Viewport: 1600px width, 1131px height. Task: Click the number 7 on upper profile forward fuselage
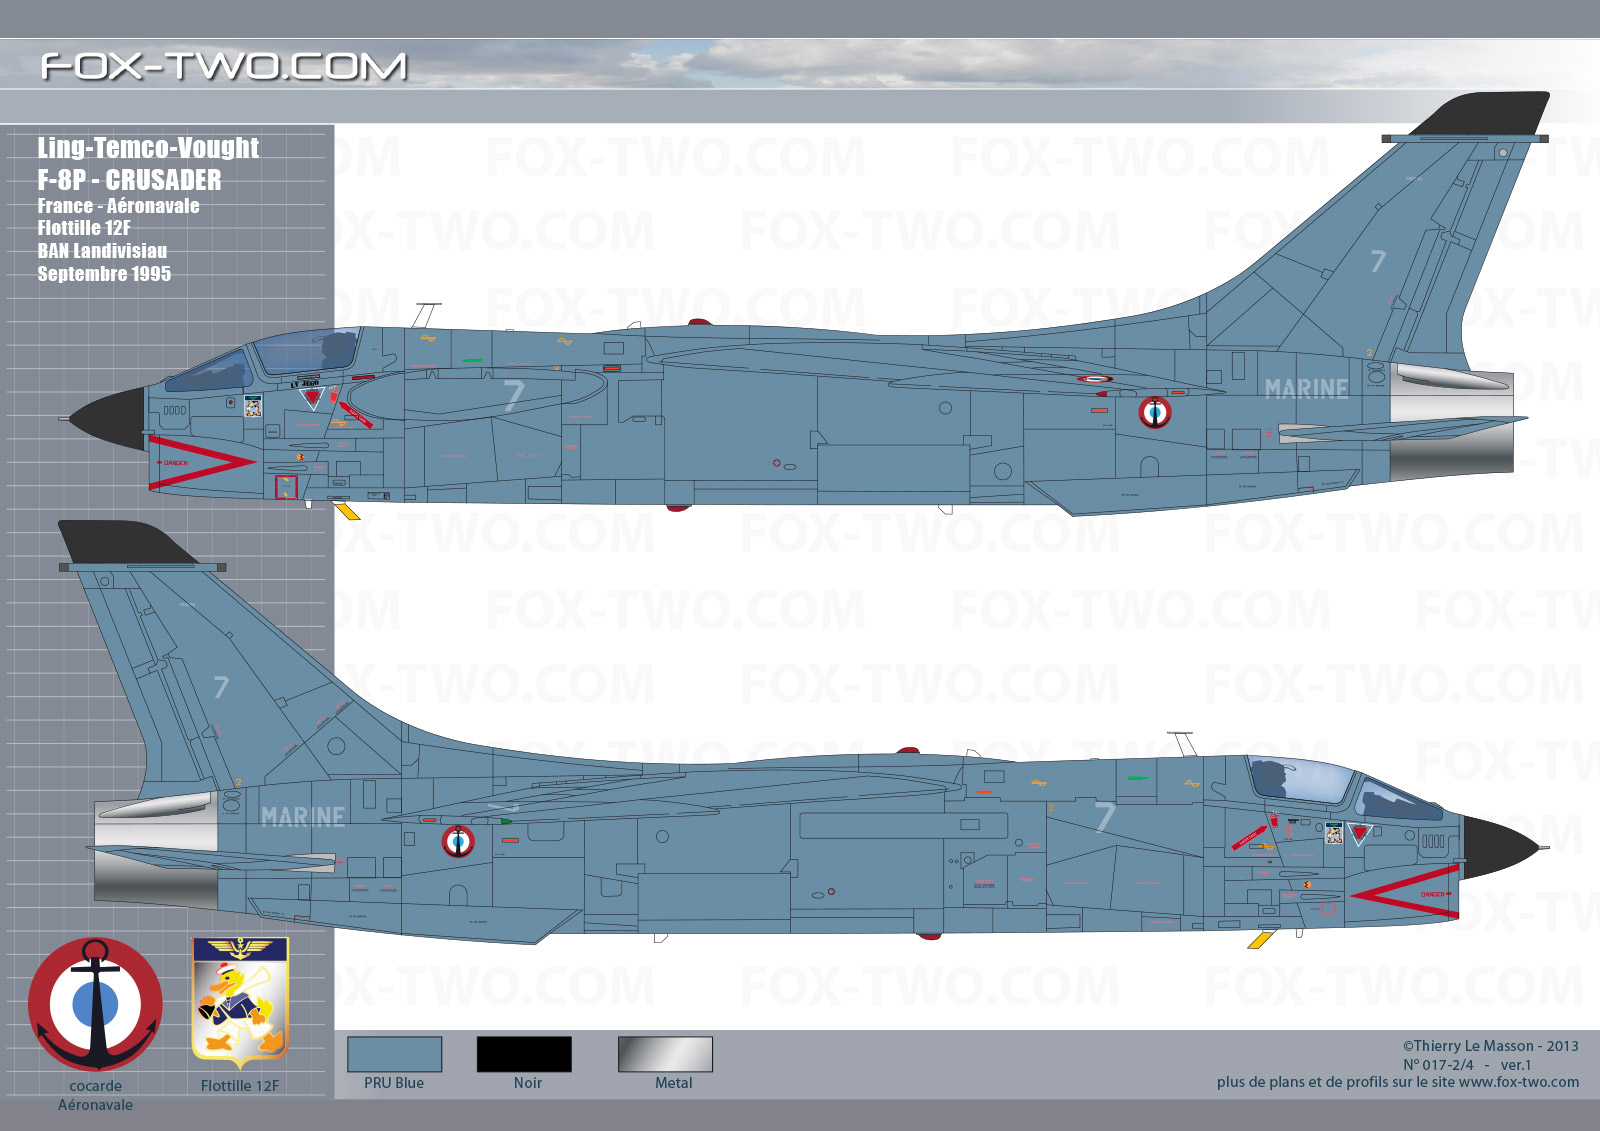[x=514, y=396]
